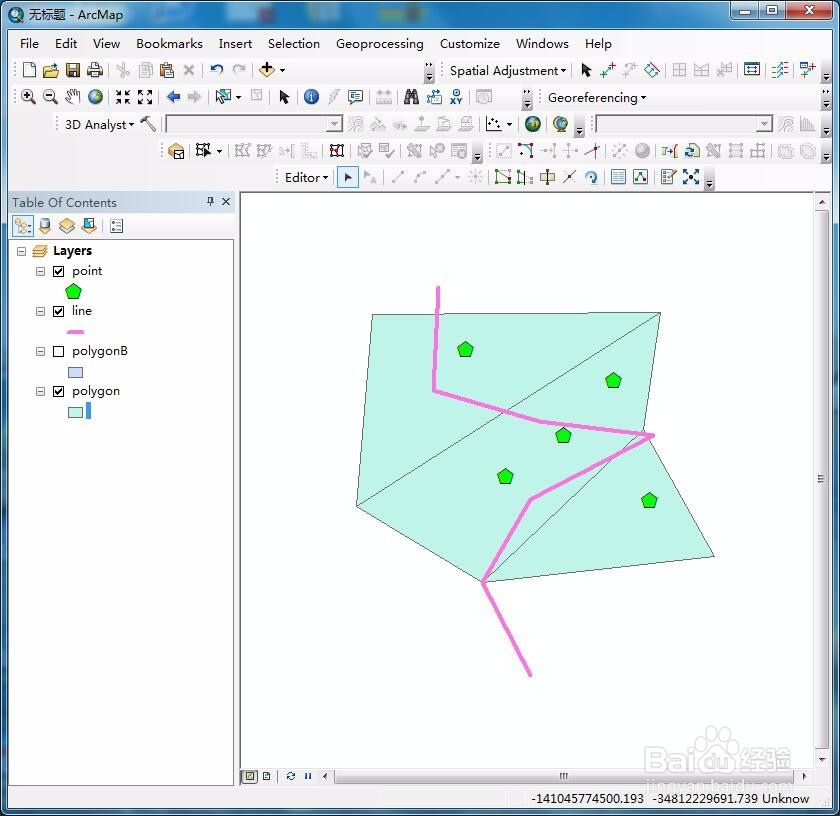Open a map document with Open icon
The width and height of the screenshot is (840, 816).
51,70
